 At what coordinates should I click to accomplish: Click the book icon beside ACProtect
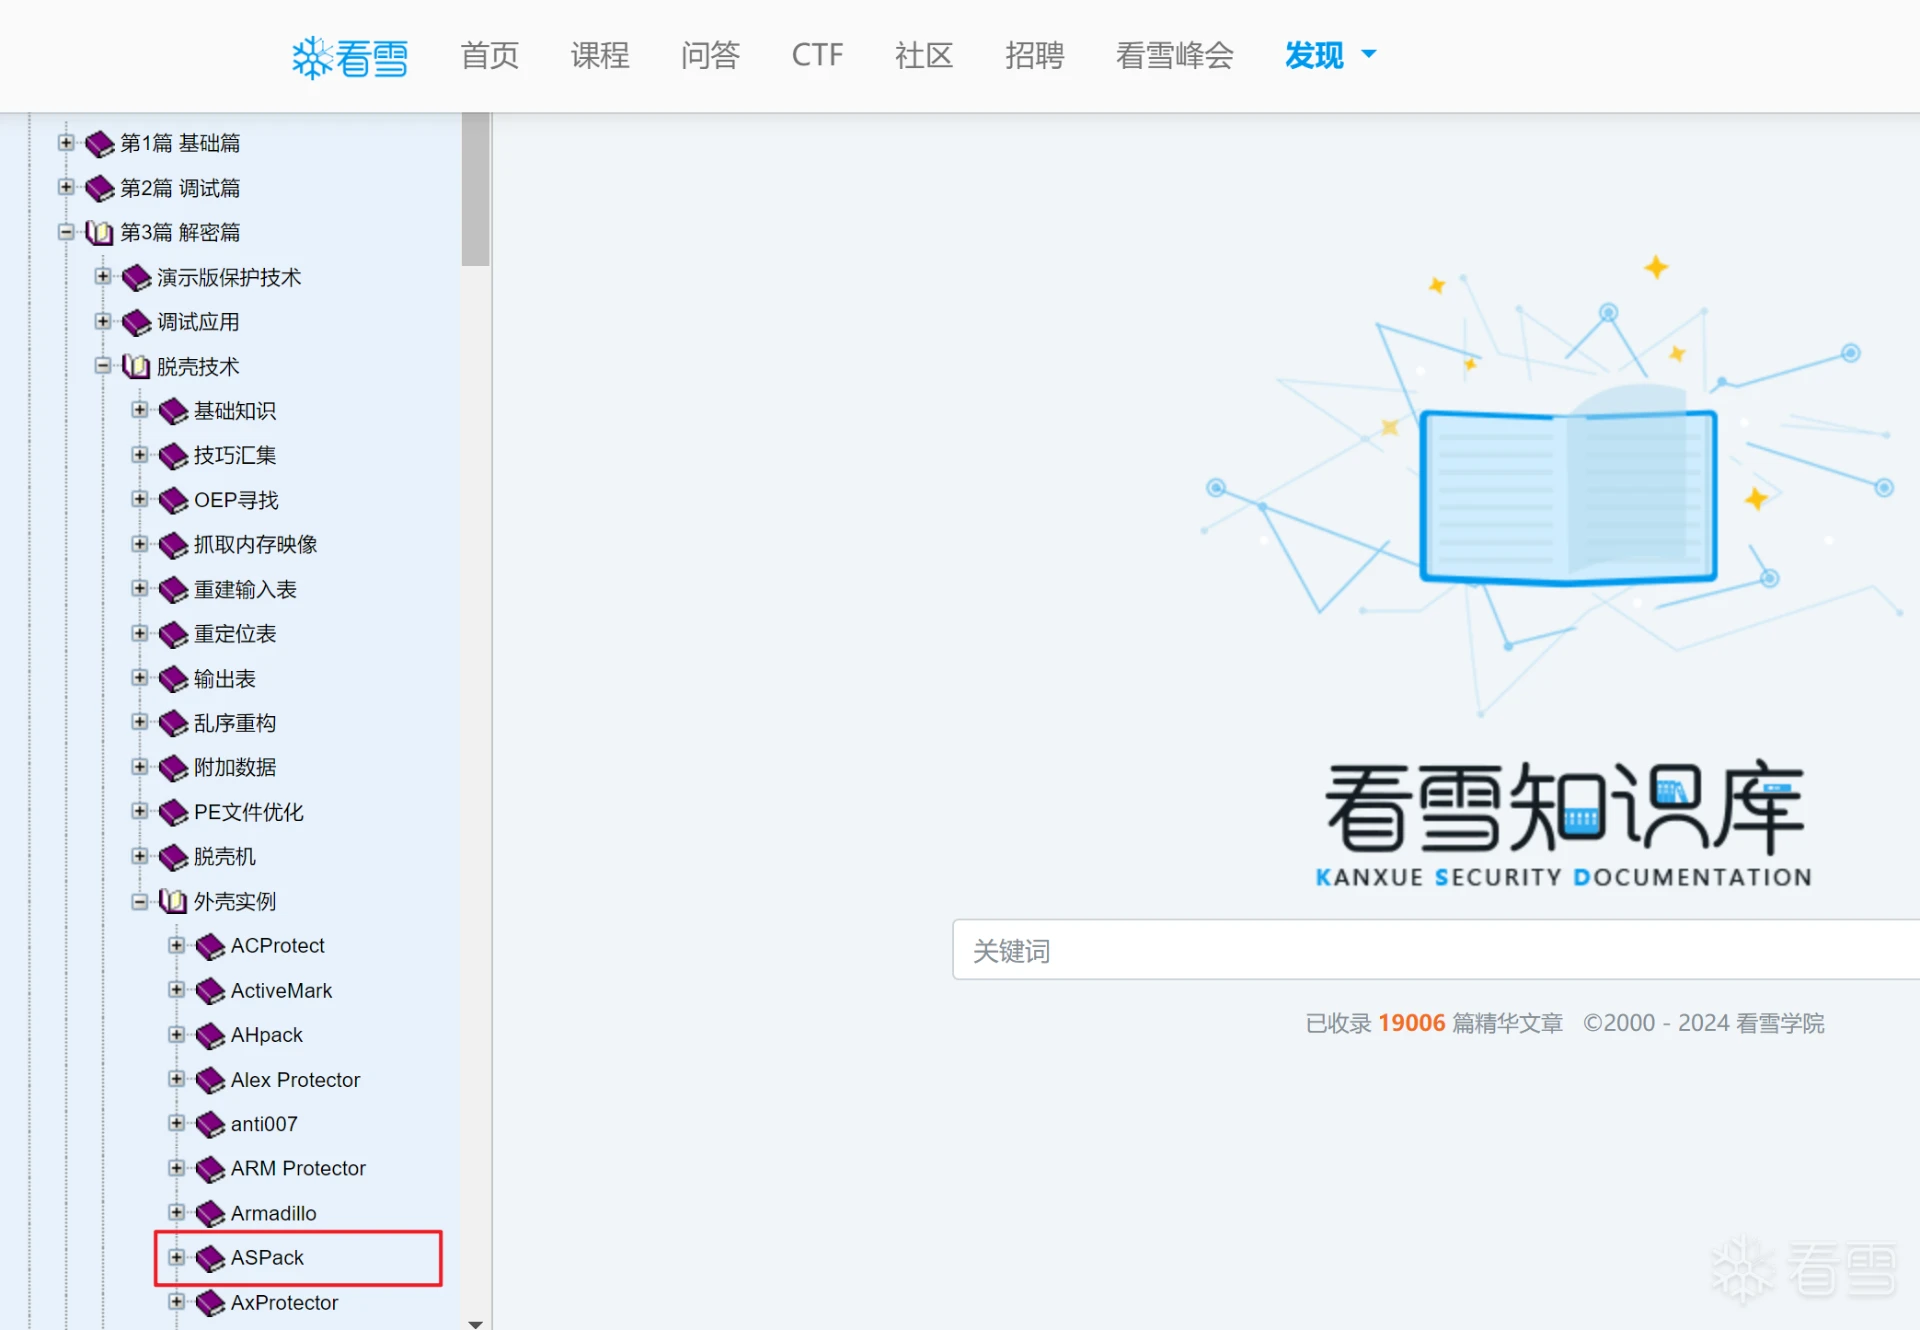211,946
